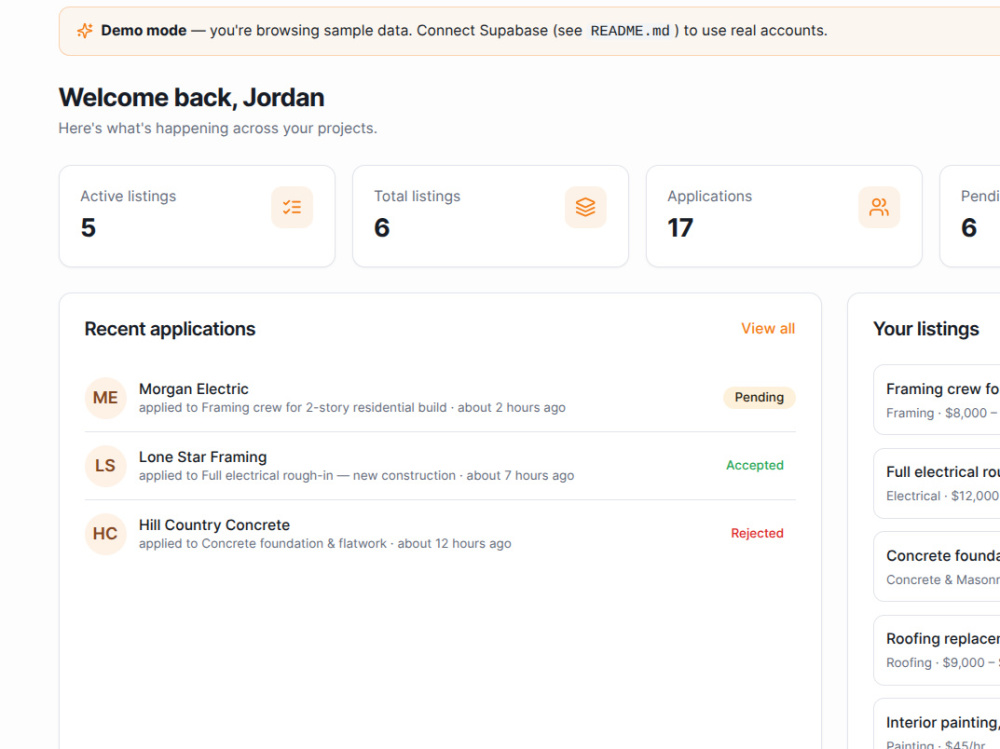
Task: Open the Full electrical rough-in listing card
Action: pyautogui.click(x=936, y=484)
